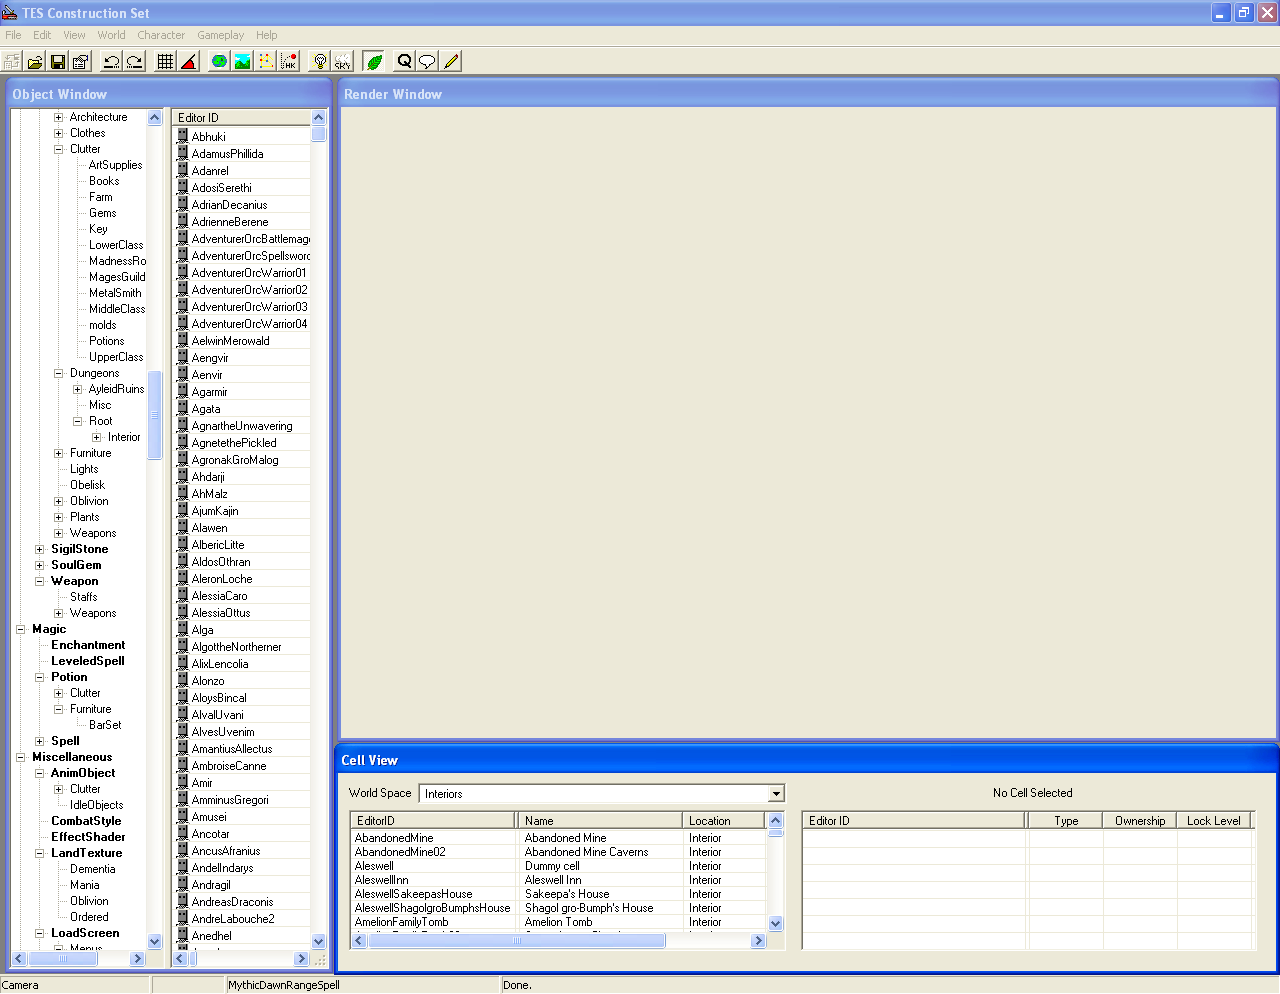
Task: Open Script editor pencil icon
Action: pos(450,61)
